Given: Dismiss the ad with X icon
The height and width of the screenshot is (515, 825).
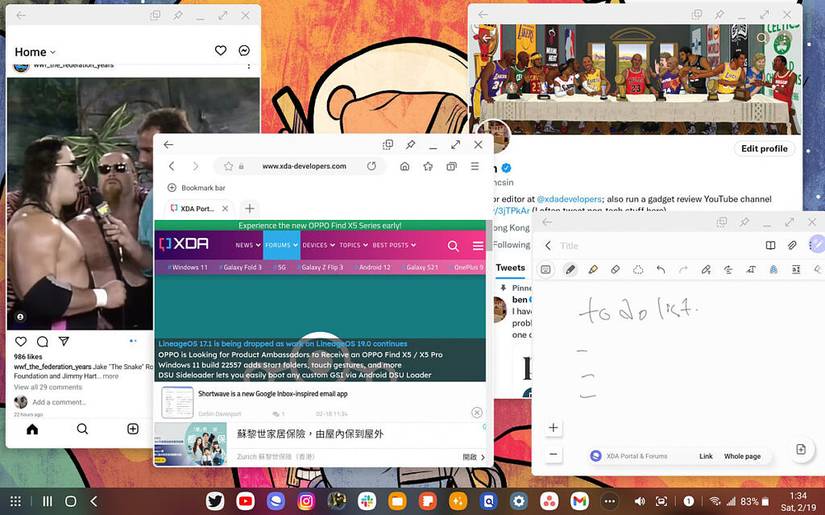Looking at the screenshot, I should [x=477, y=412].
